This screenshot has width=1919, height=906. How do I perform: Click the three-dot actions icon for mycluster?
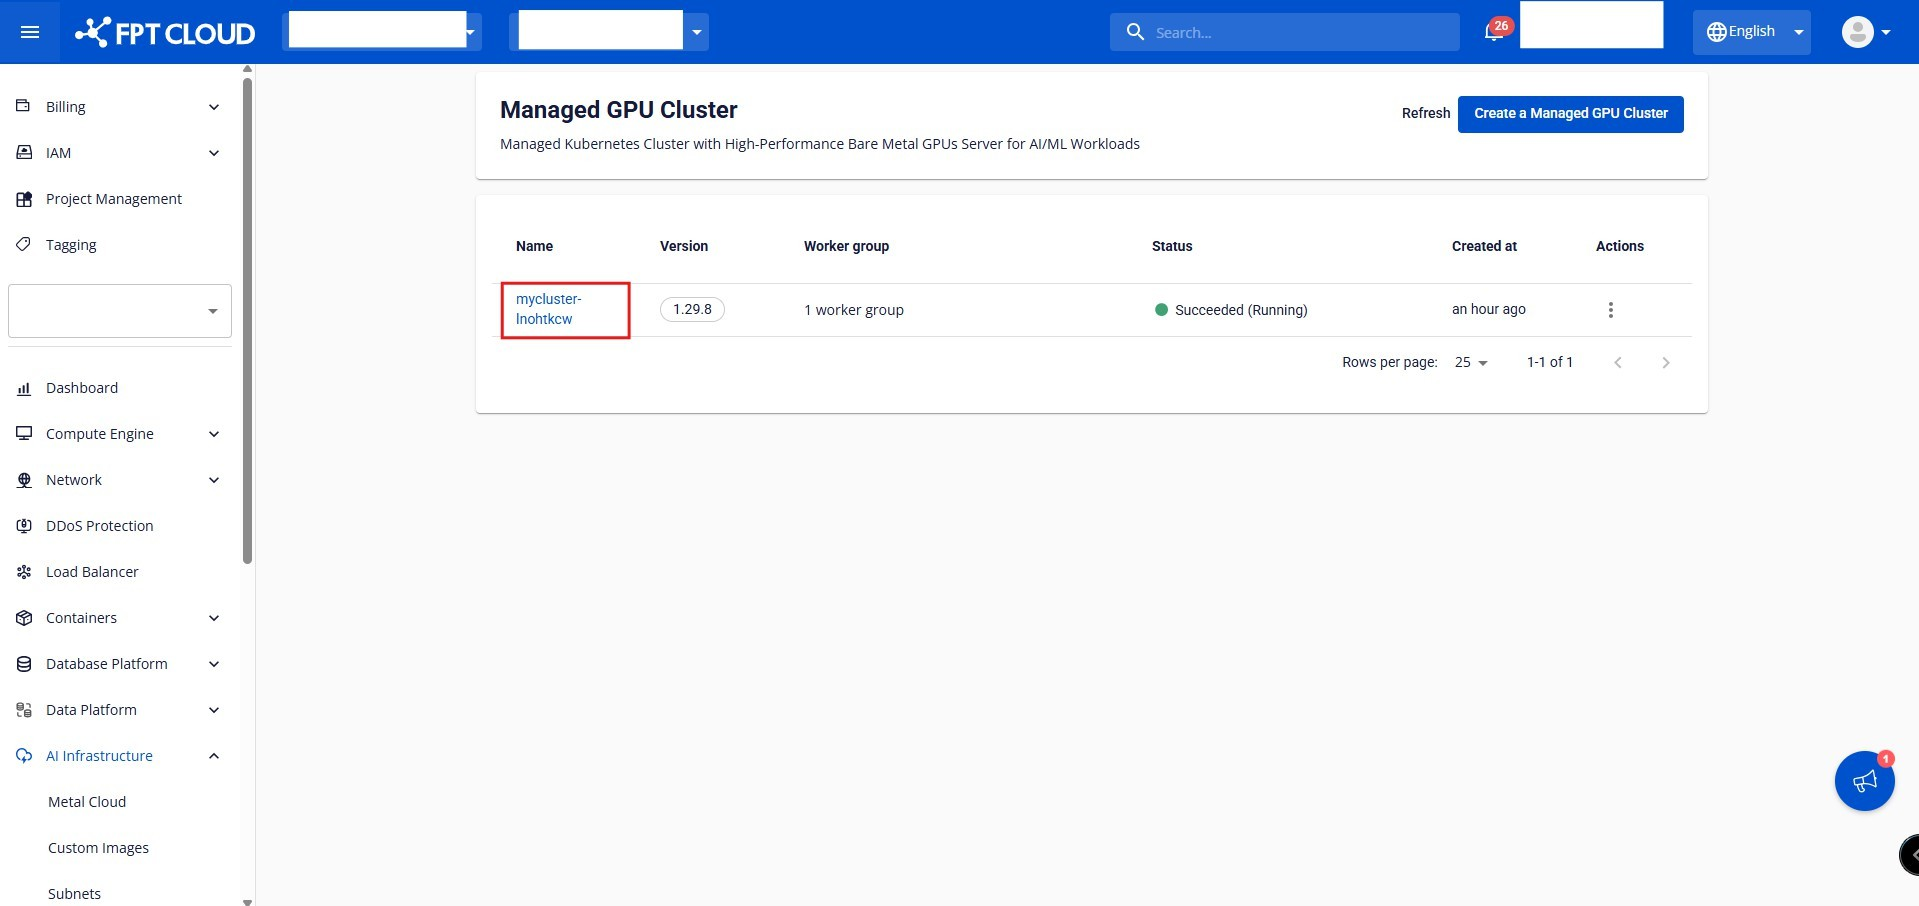(x=1610, y=310)
